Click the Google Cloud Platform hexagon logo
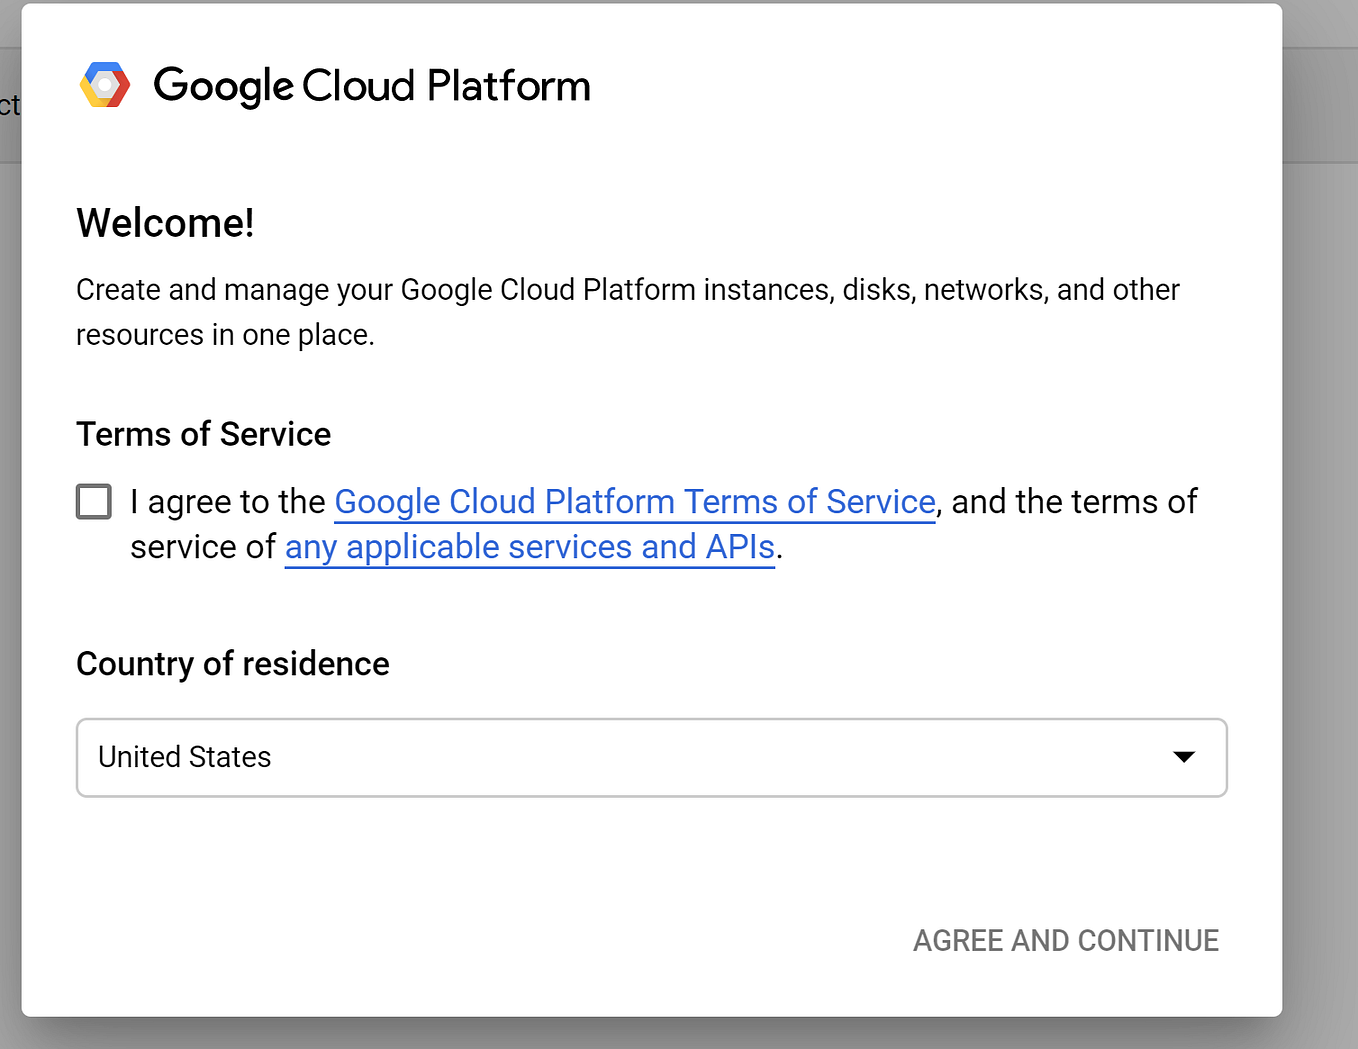The width and height of the screenshot is (1358, 1049). [105, 85]
